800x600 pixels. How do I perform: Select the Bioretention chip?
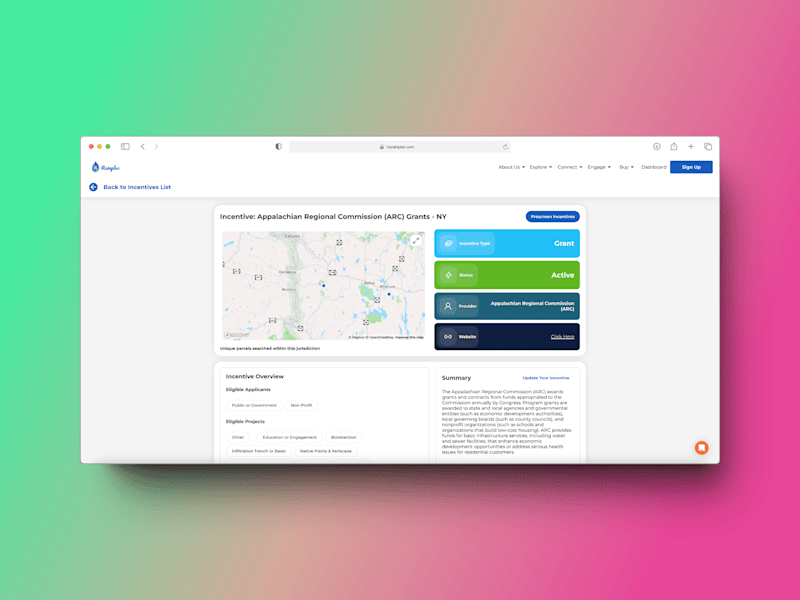[x=343, y=437]
